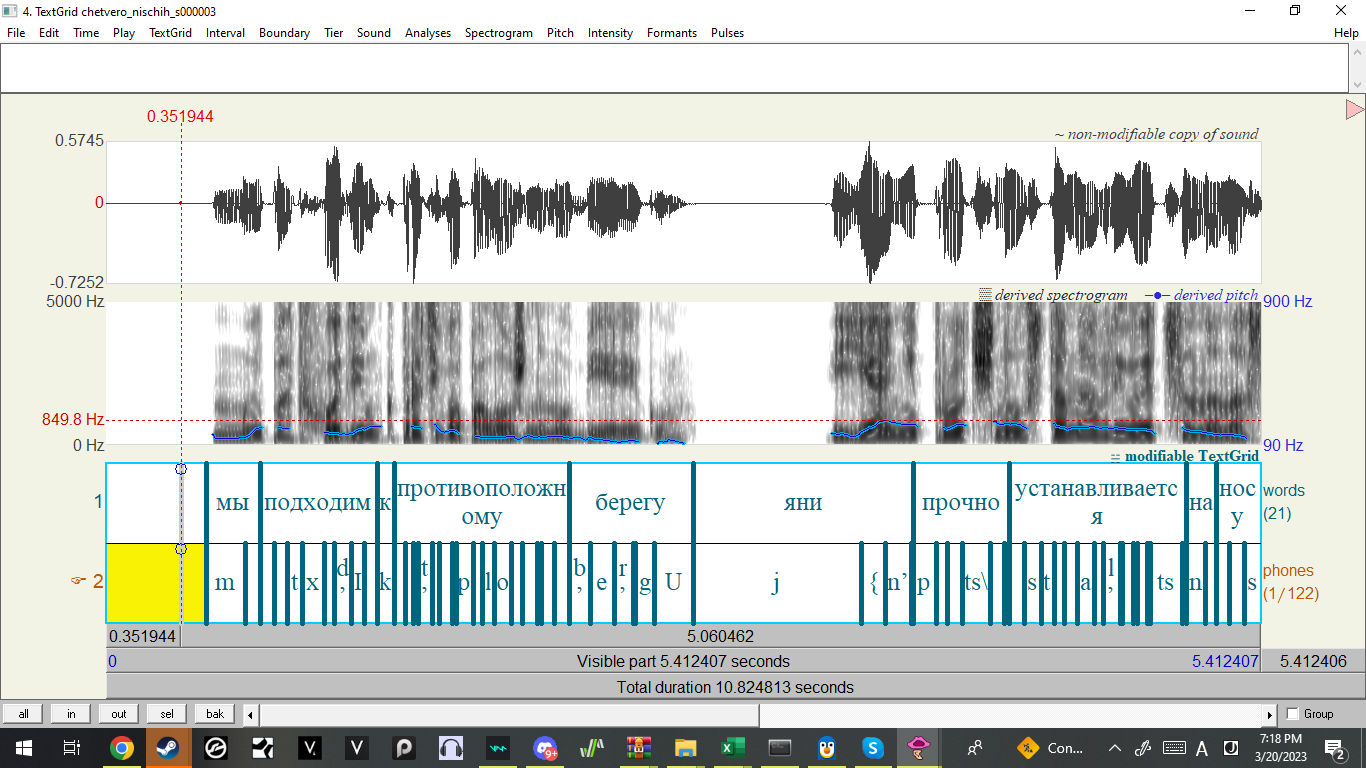Viewport: 1366px width, 768px height.
Task: Select the берегу interval in the words tier
Action: coord(631,502)
